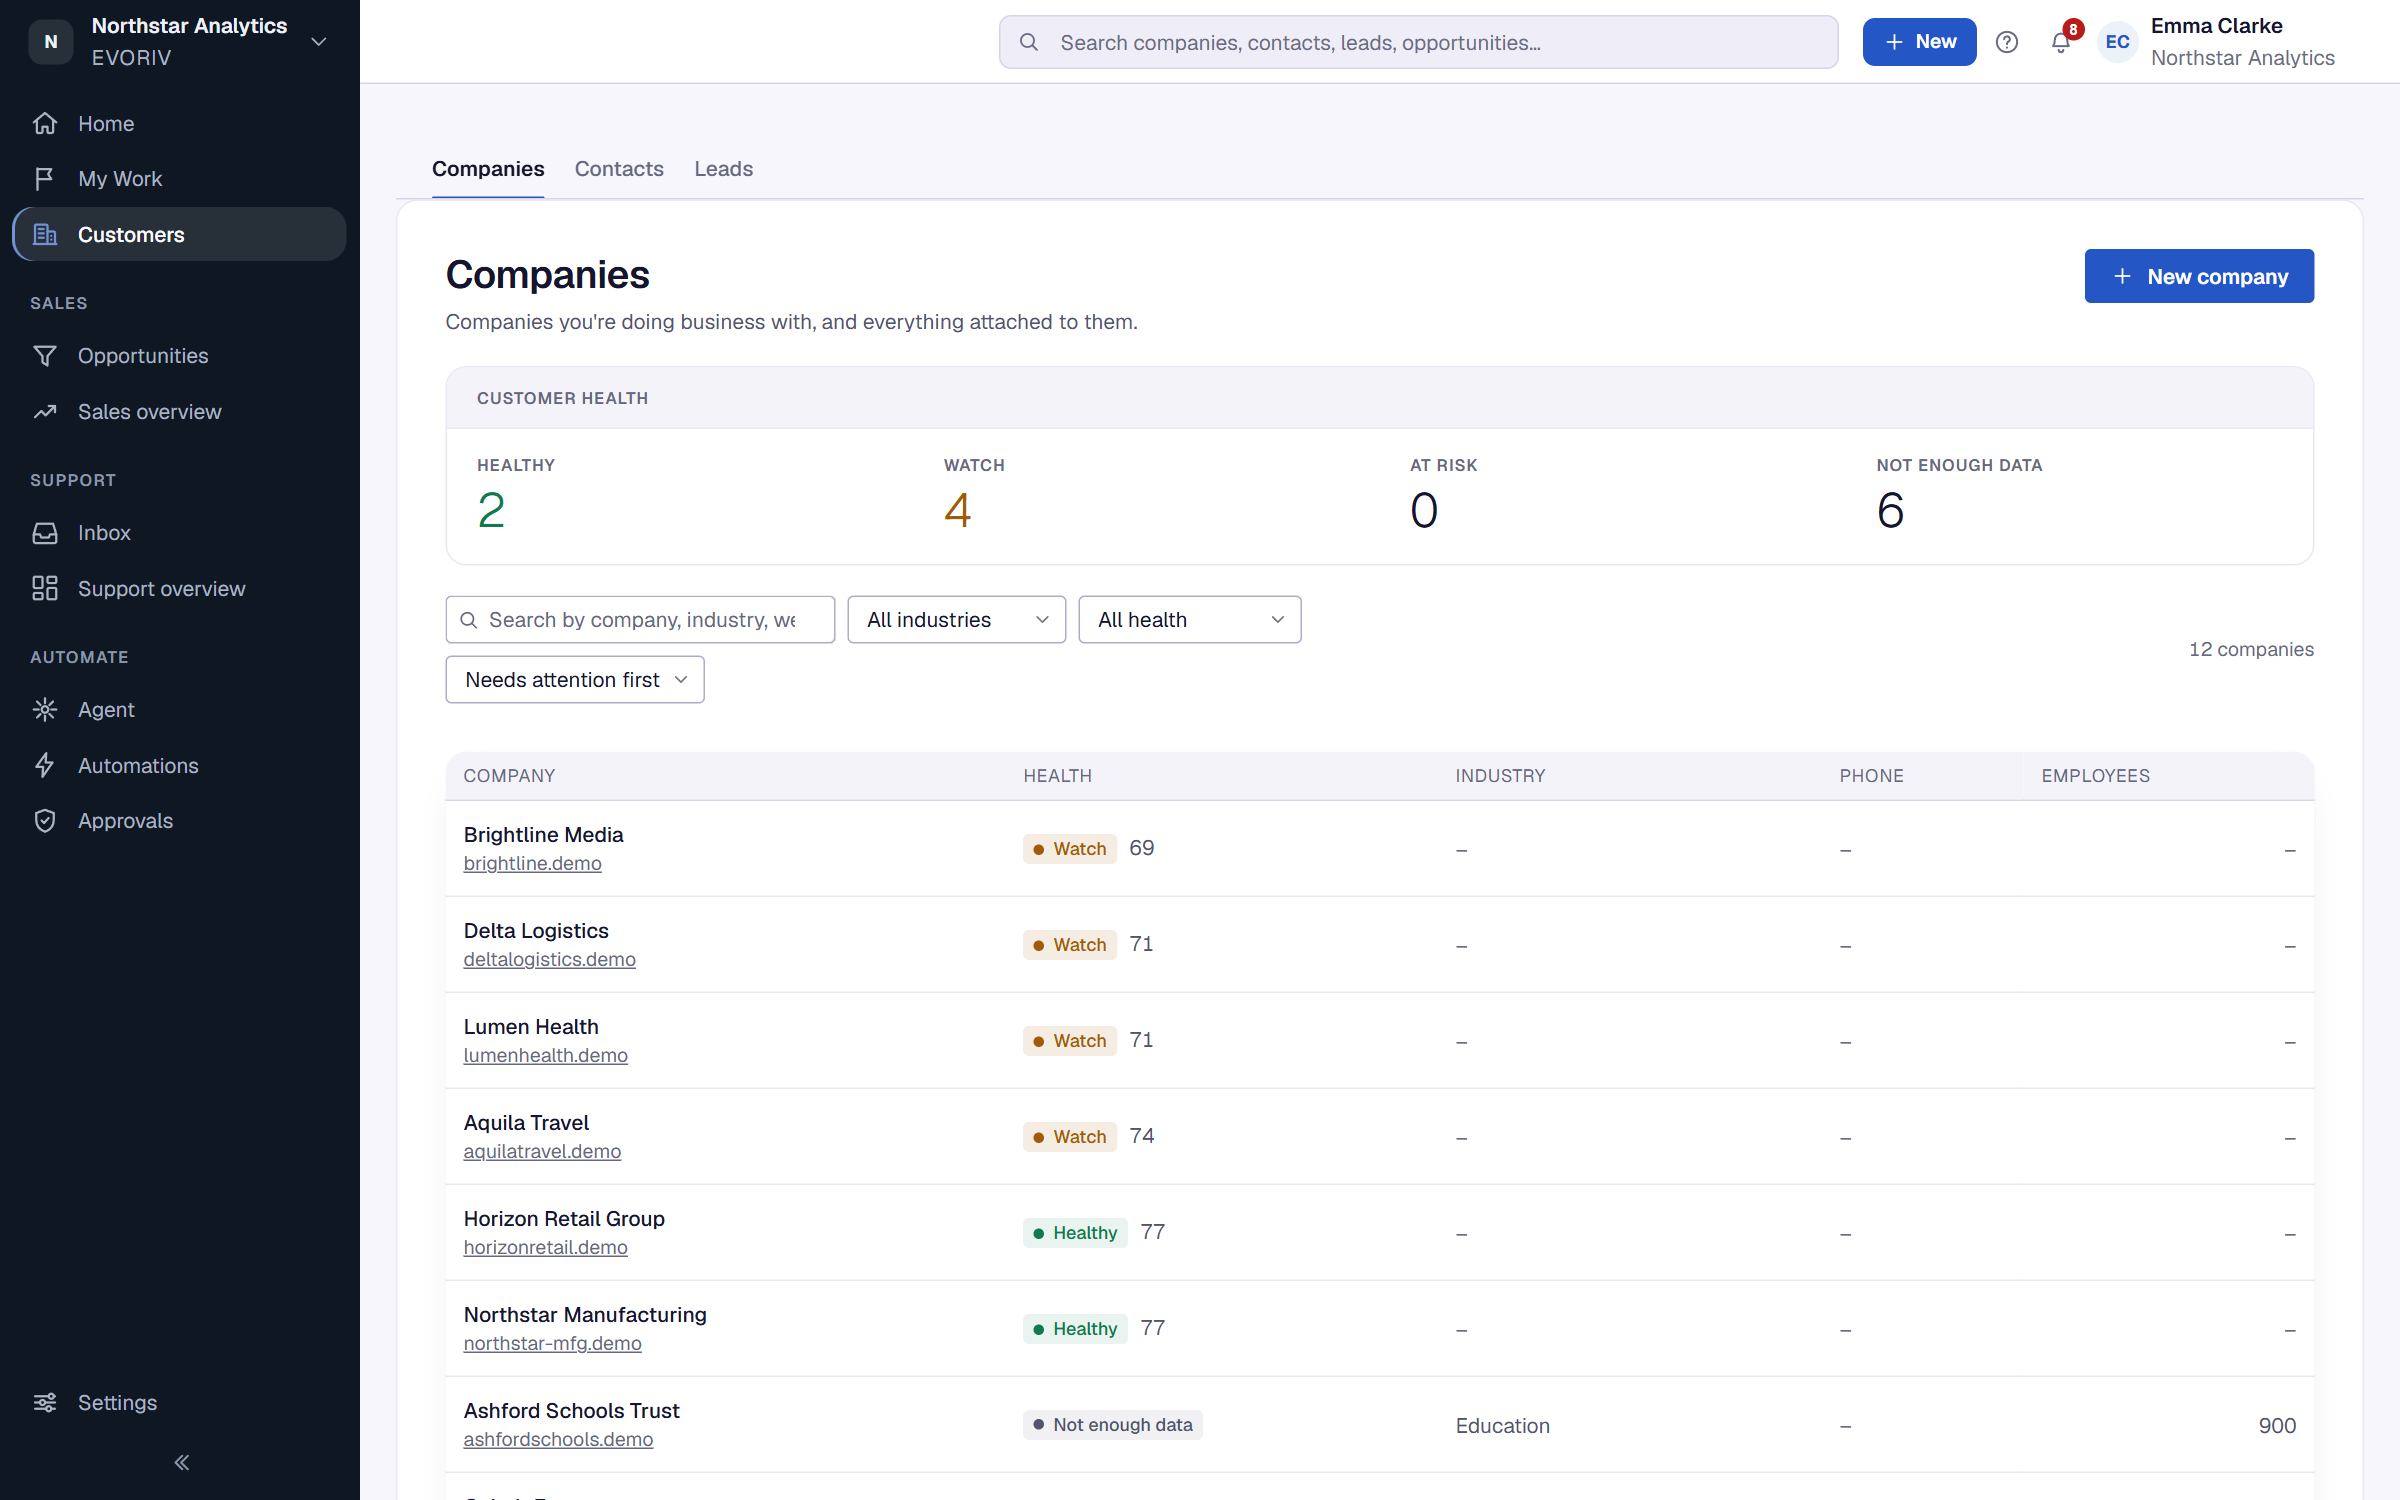
Task: Switch to the Leads tab
Action: [724, 169]
